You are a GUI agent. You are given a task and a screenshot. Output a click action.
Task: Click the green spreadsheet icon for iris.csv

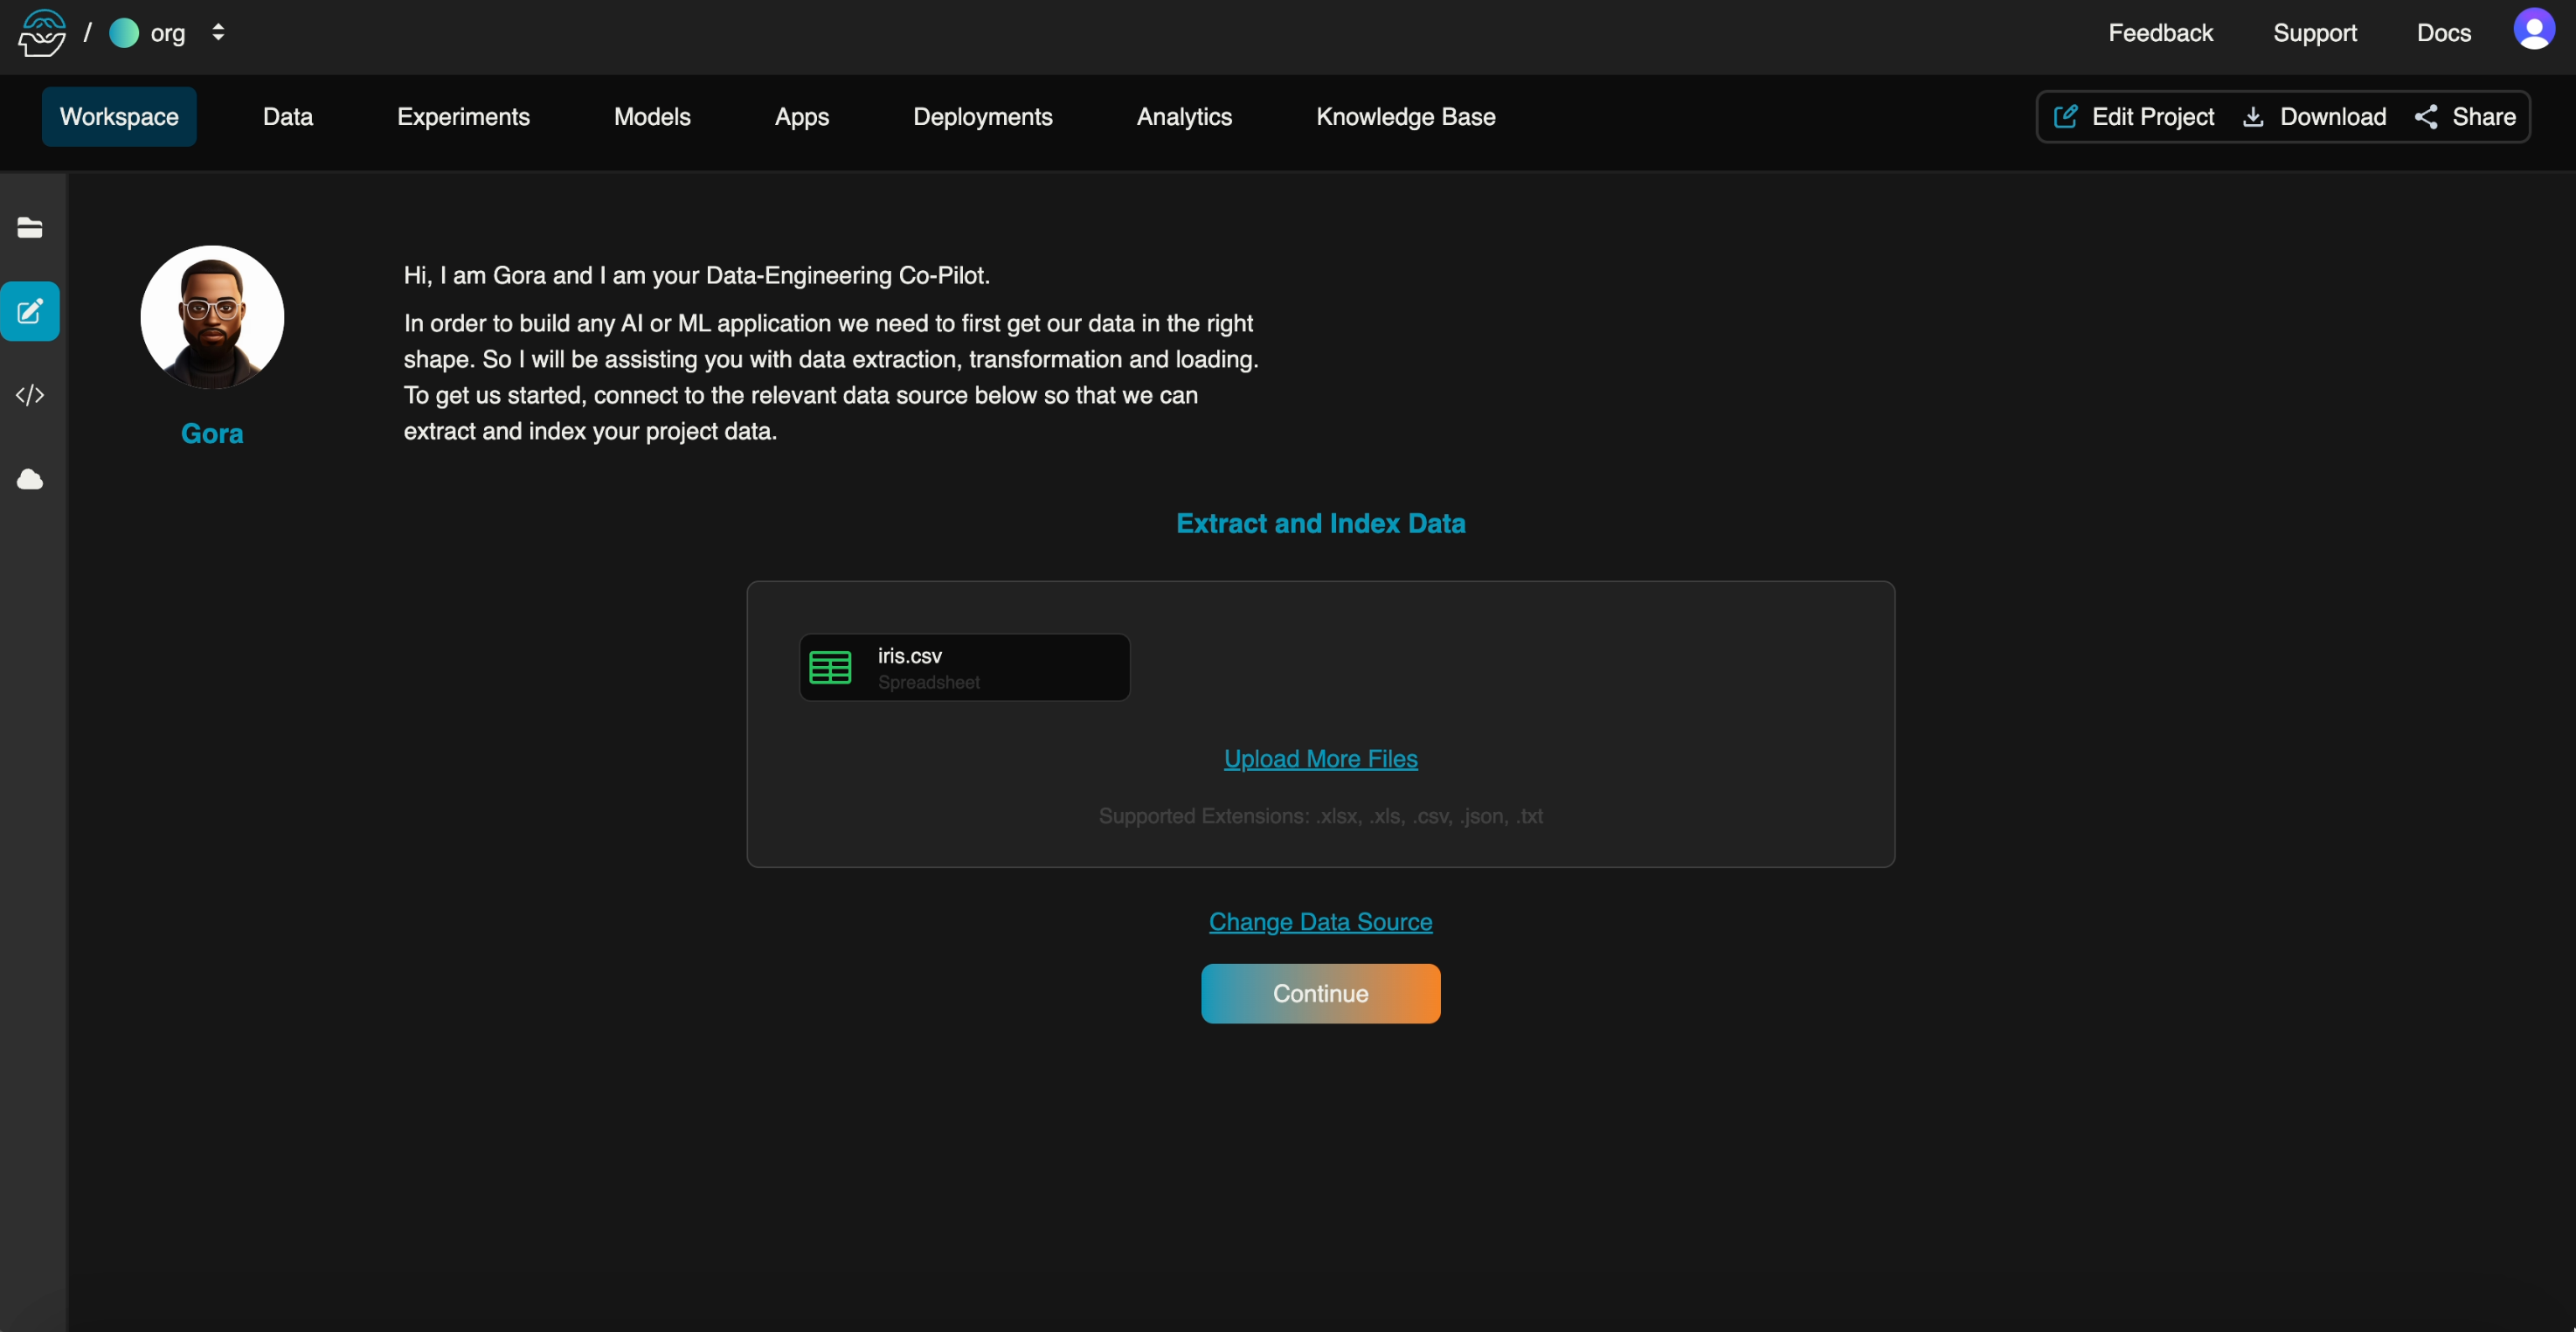[830, 667]
